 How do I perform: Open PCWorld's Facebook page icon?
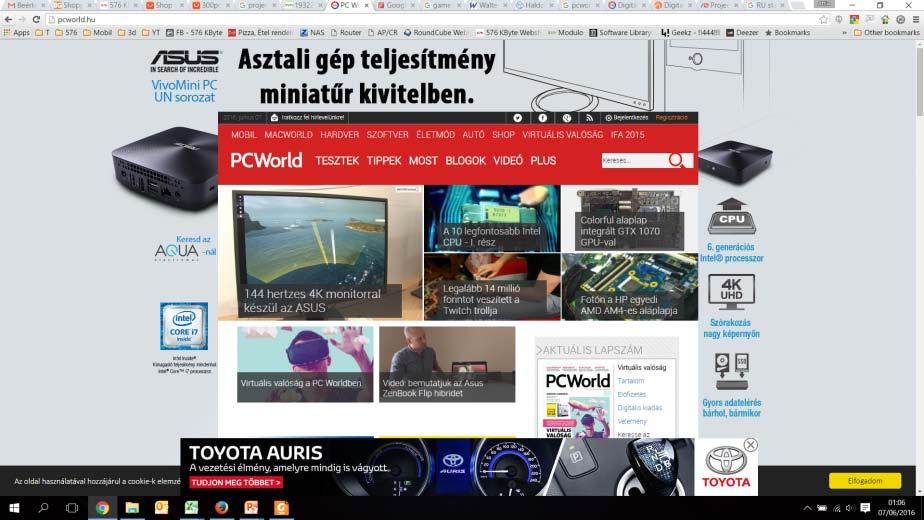pyautogui.click(x=542, y=118)
